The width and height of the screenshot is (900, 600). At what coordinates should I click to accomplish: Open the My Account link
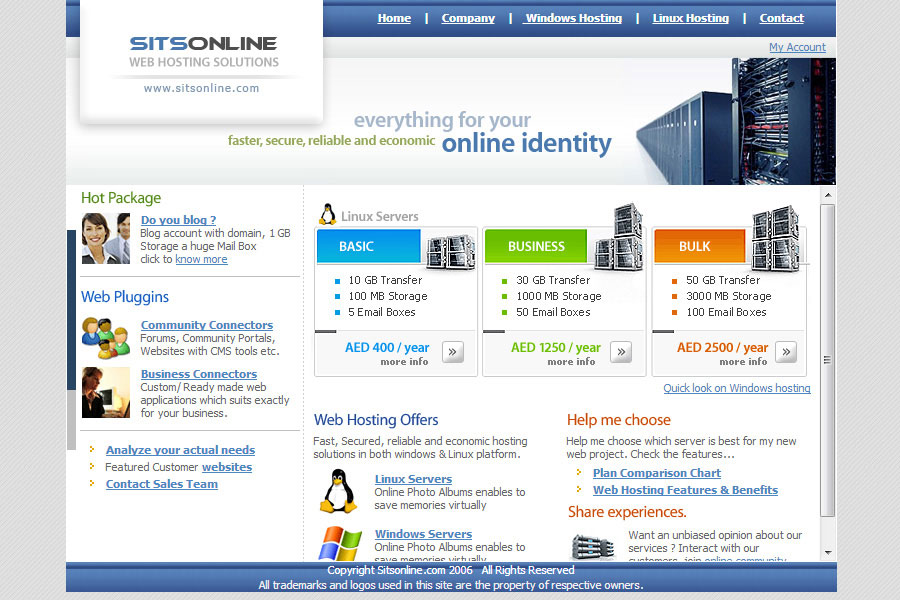pyautogui.click(x=797, y=47)
